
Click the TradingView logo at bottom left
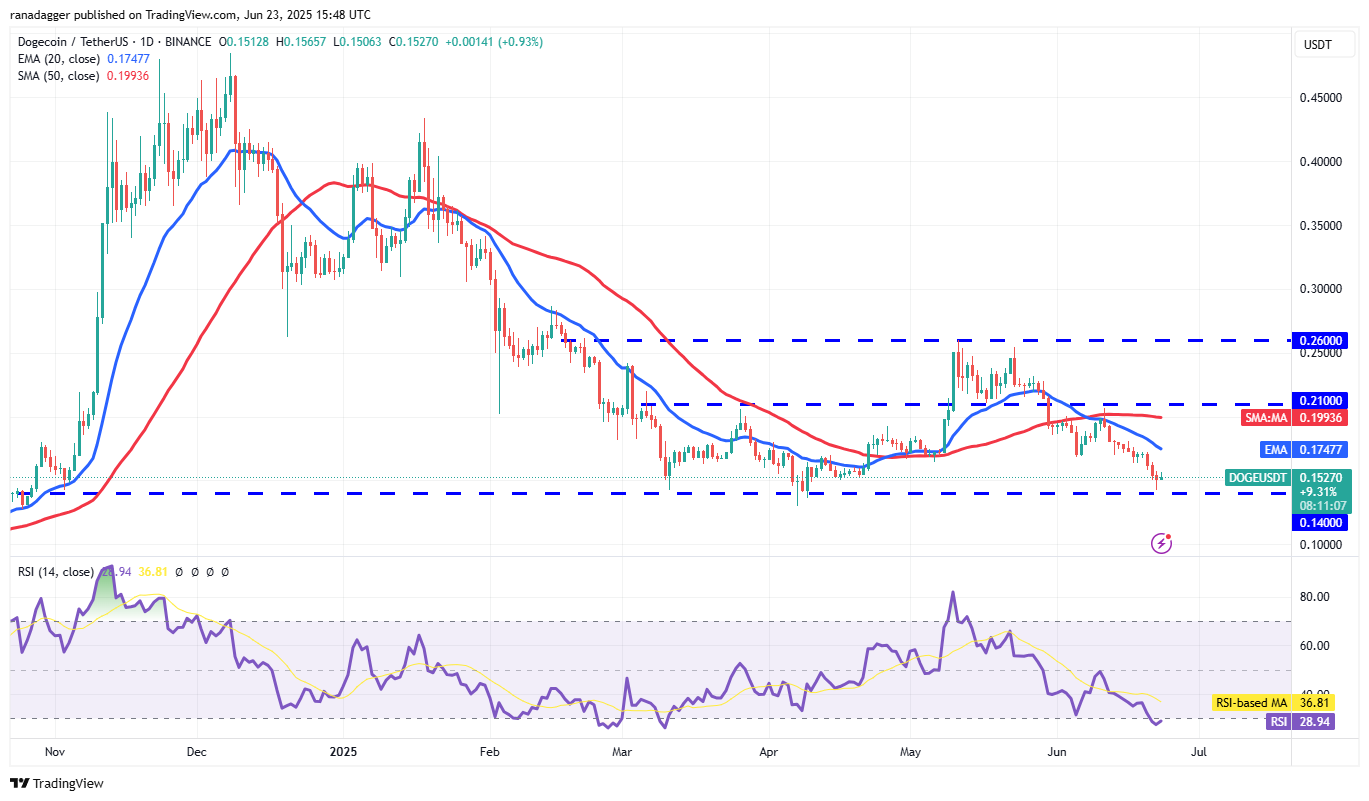coord(57,783)
